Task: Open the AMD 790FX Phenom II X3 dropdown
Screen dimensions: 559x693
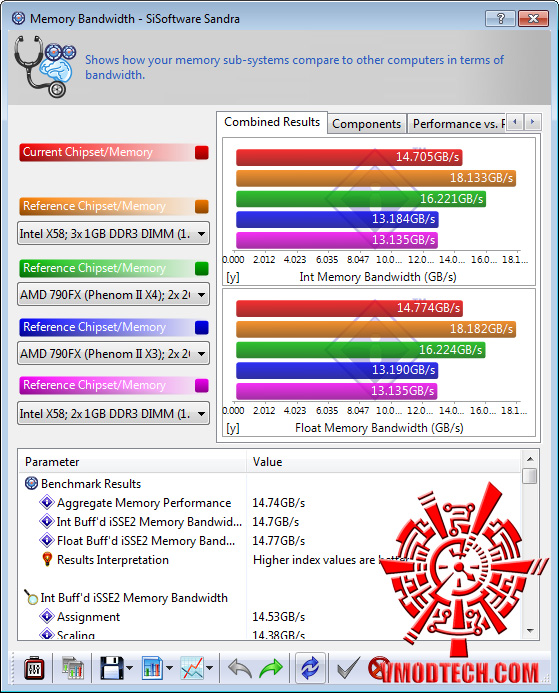Action: 113,353
